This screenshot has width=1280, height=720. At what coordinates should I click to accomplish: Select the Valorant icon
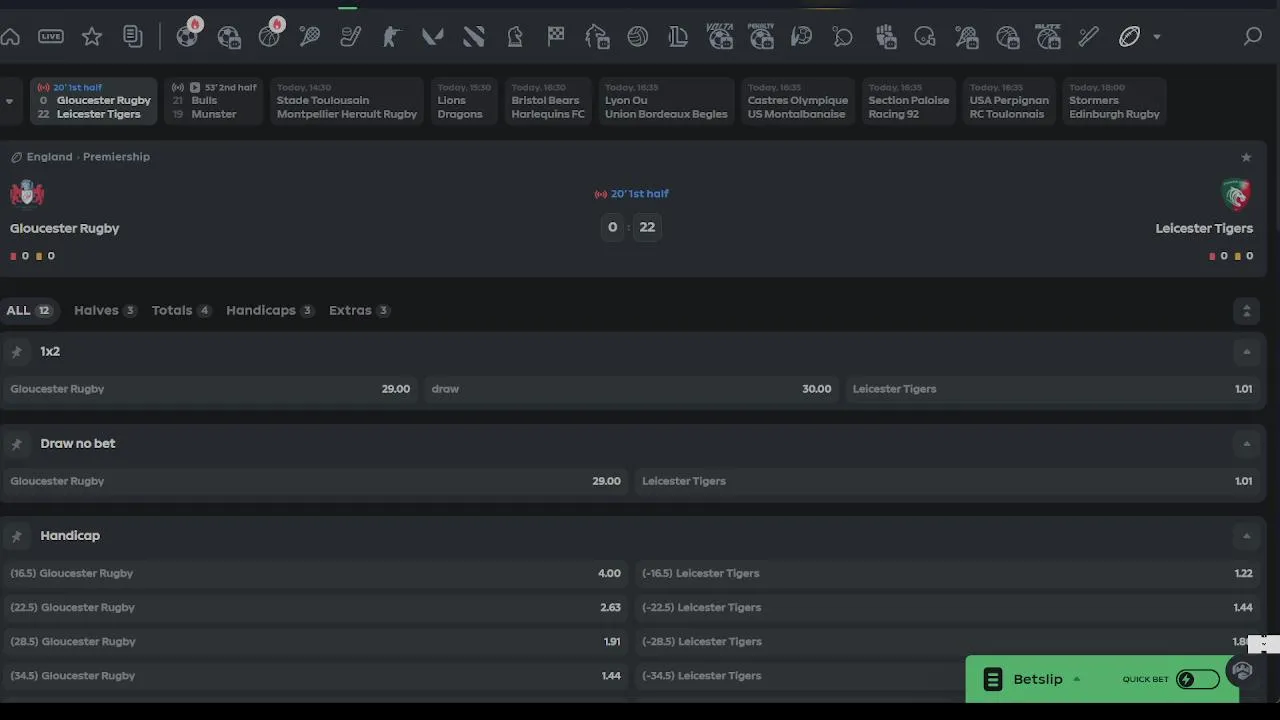coord(433,37)
